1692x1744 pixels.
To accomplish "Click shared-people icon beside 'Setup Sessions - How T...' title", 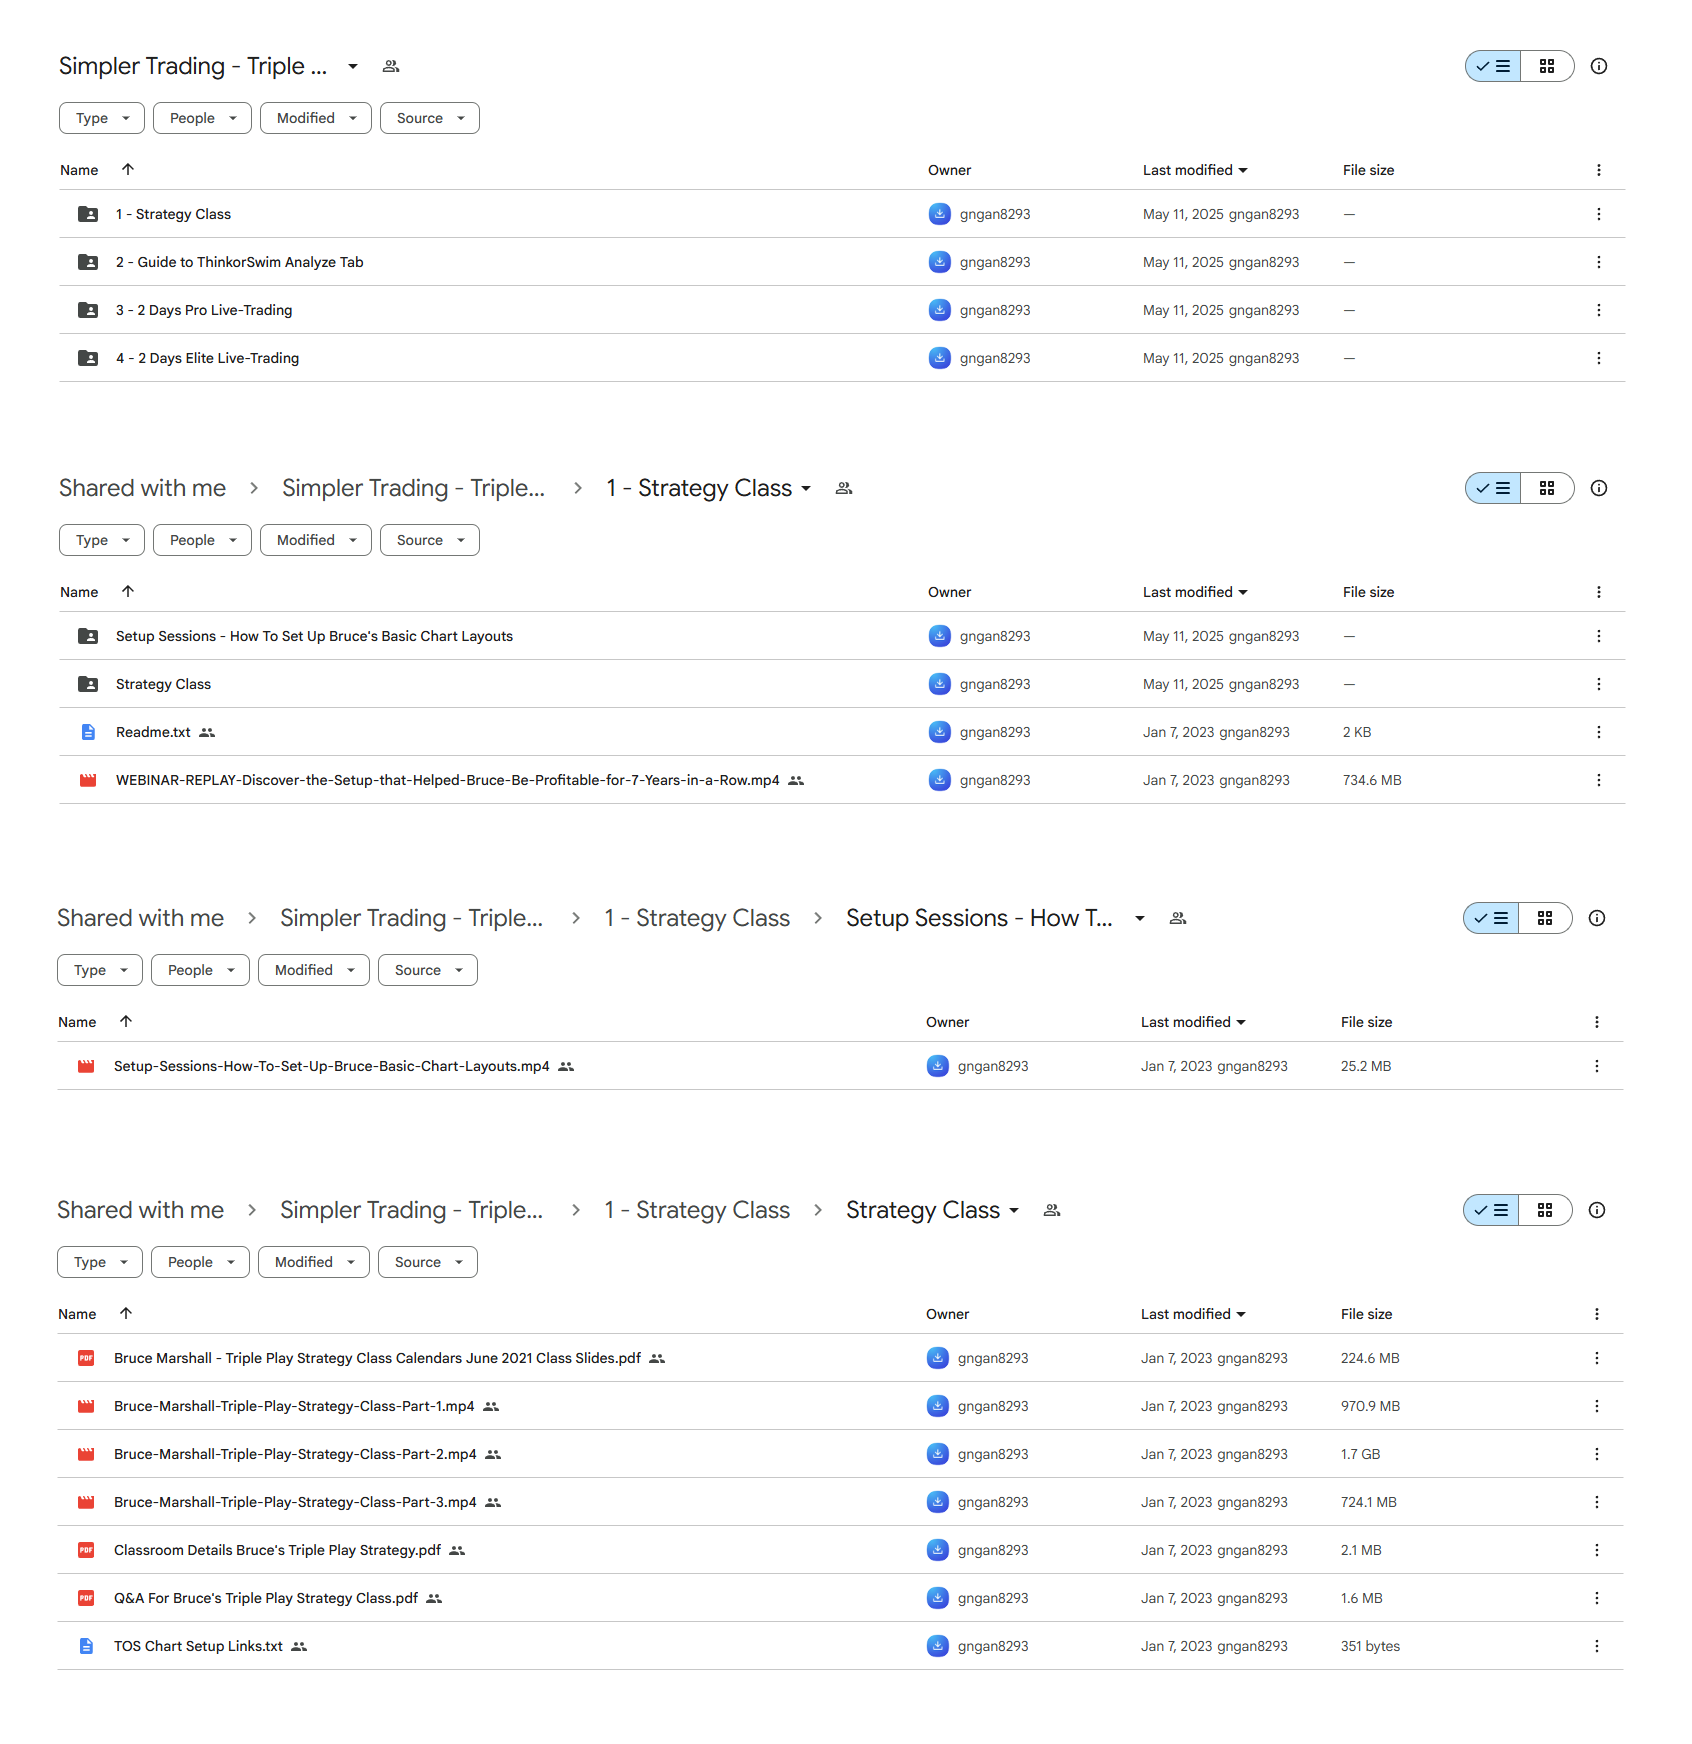I will pyautogui.click(x=1178, y=918).
